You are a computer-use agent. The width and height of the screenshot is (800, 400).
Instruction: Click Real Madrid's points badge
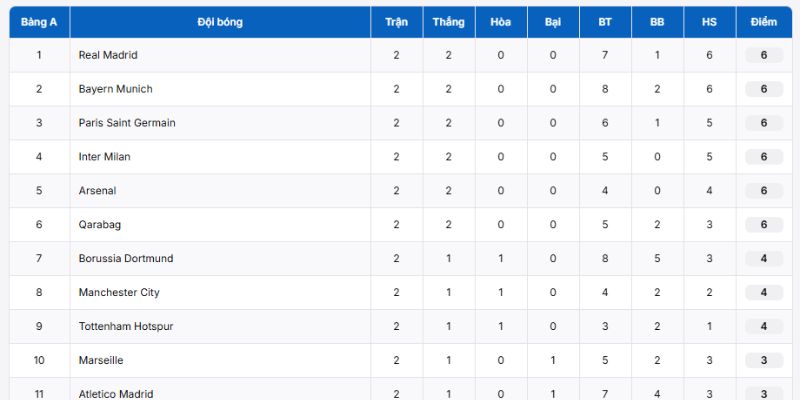coord(764,55)
